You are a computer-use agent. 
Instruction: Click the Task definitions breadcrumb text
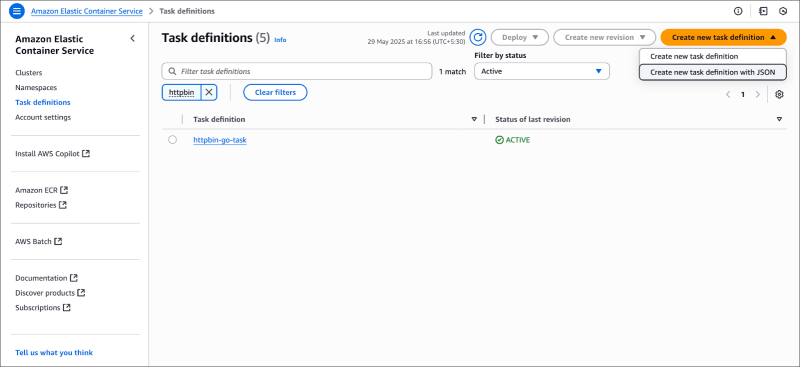point(187,11)
